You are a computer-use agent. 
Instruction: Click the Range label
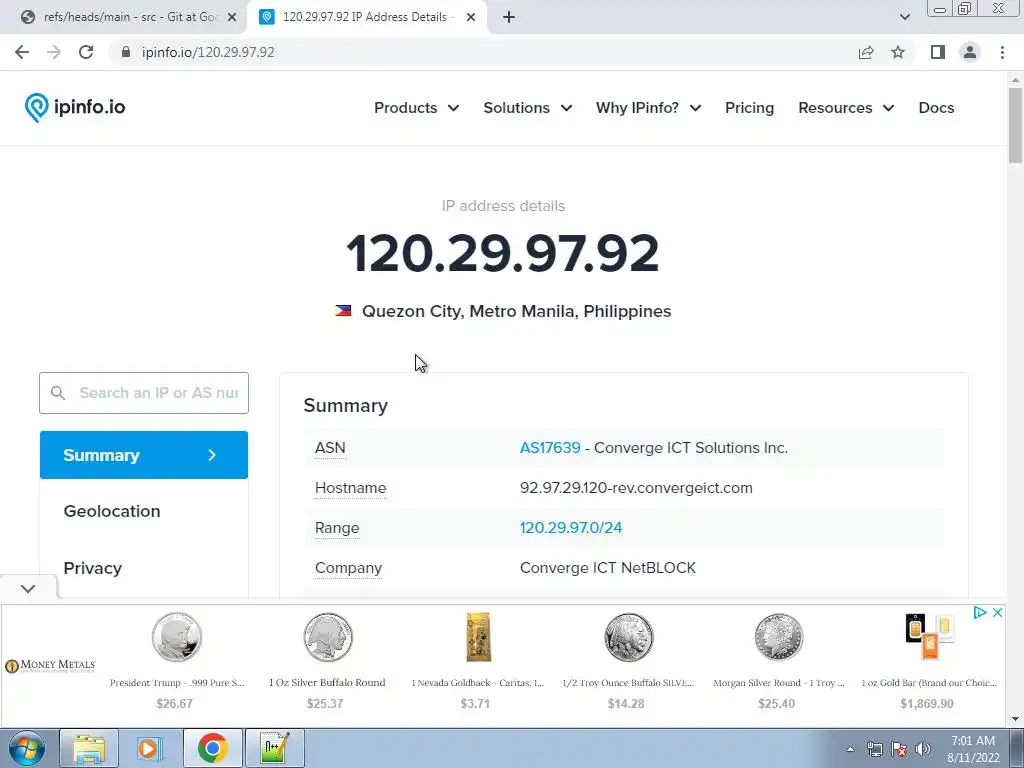point(337,527)
